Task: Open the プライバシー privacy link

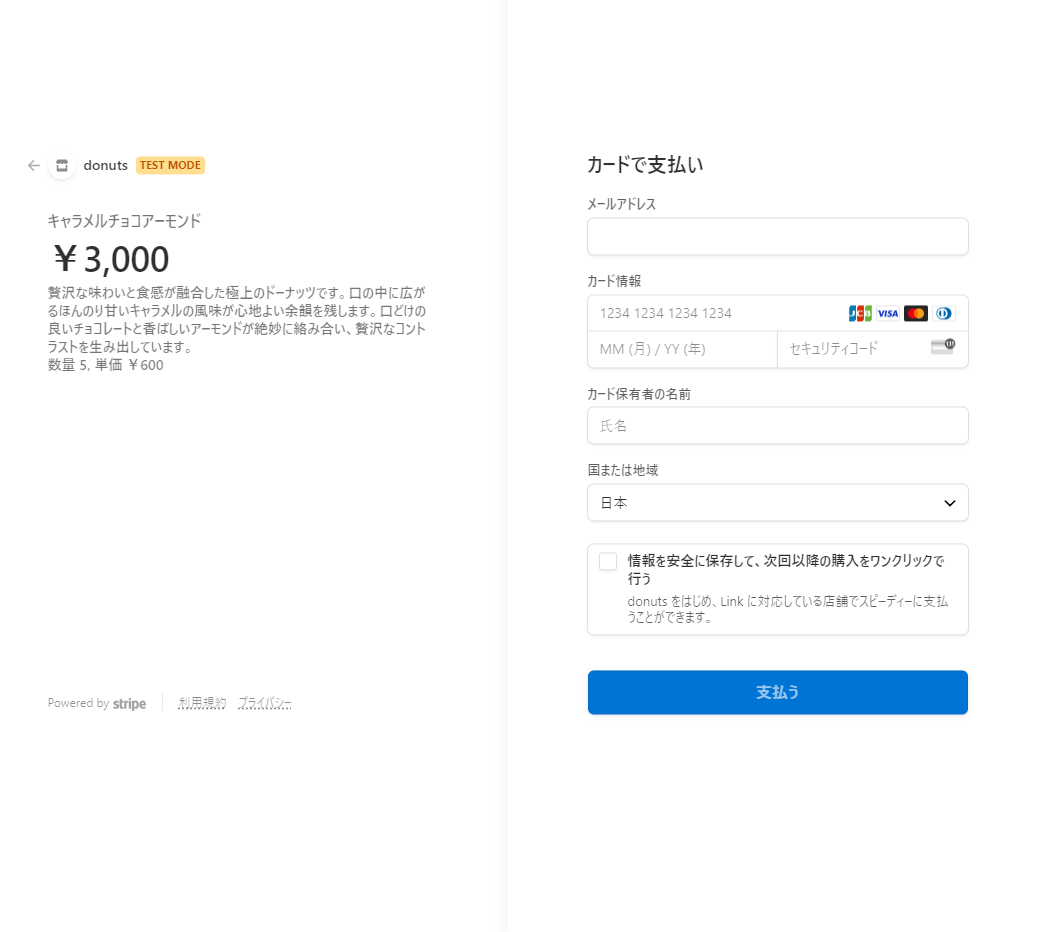Action: click(x=265, y=703)
